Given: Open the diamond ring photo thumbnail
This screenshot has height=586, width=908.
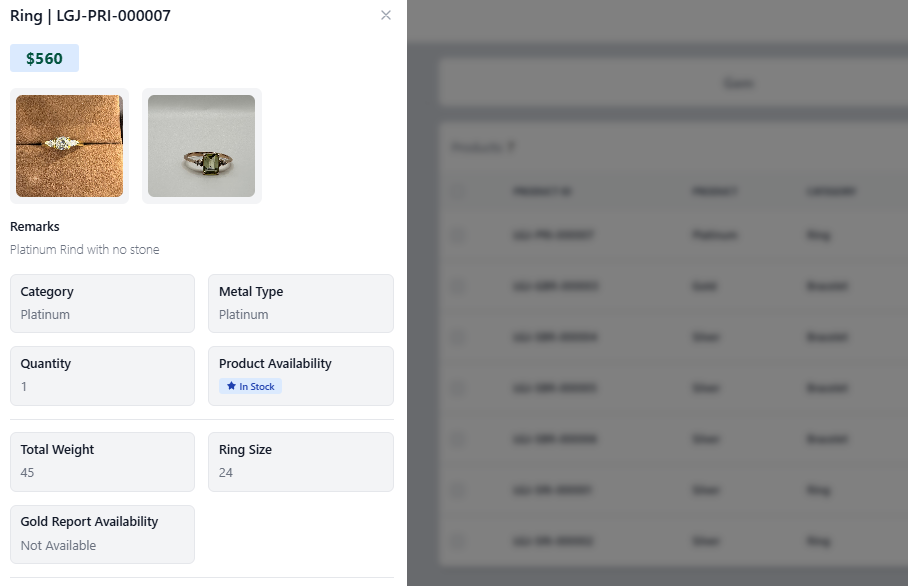Looking at the screenshot, I should click(x=69, y=146).
